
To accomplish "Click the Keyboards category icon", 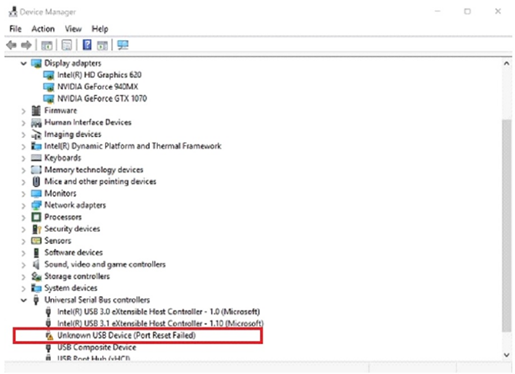I will point(36,158).
